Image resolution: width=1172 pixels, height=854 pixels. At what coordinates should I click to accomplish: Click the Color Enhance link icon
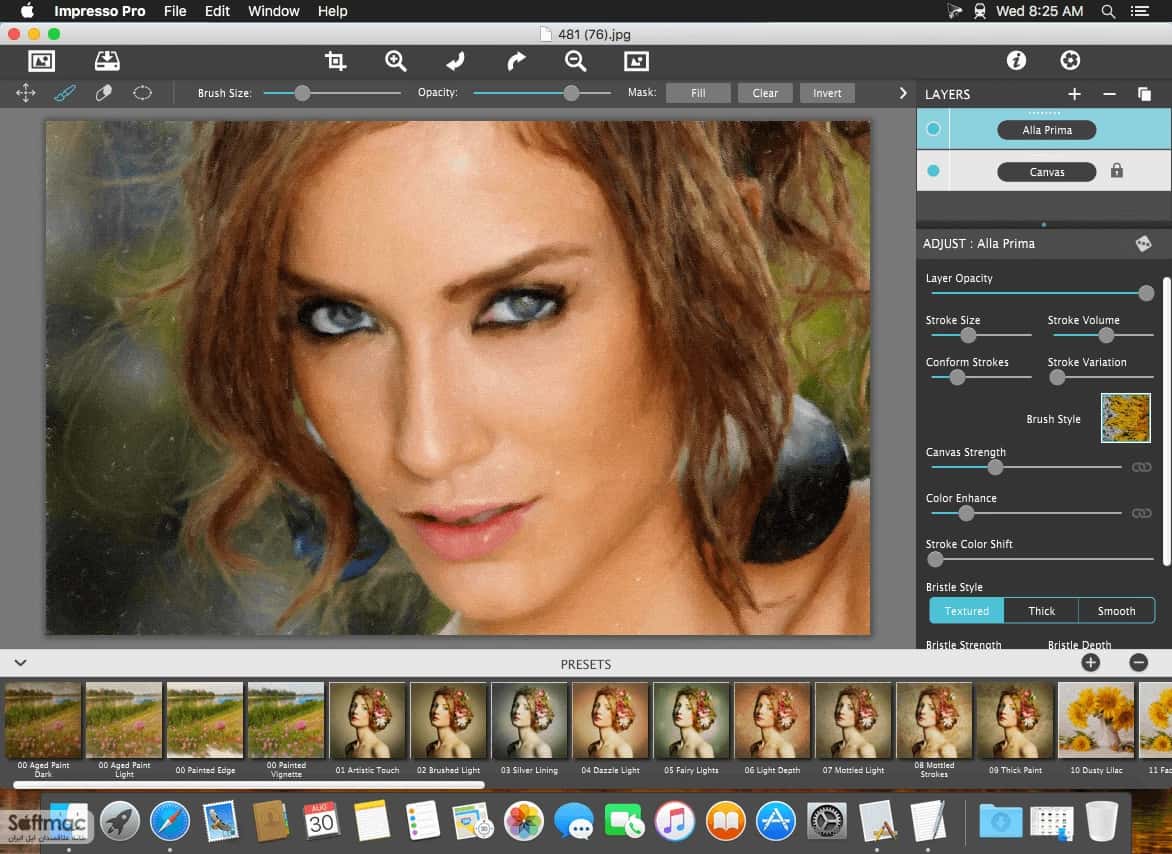click(1141, 513)
